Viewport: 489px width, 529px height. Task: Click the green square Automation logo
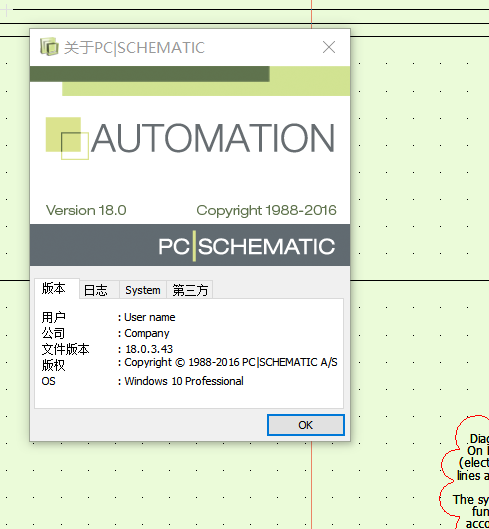pos(67,138)
